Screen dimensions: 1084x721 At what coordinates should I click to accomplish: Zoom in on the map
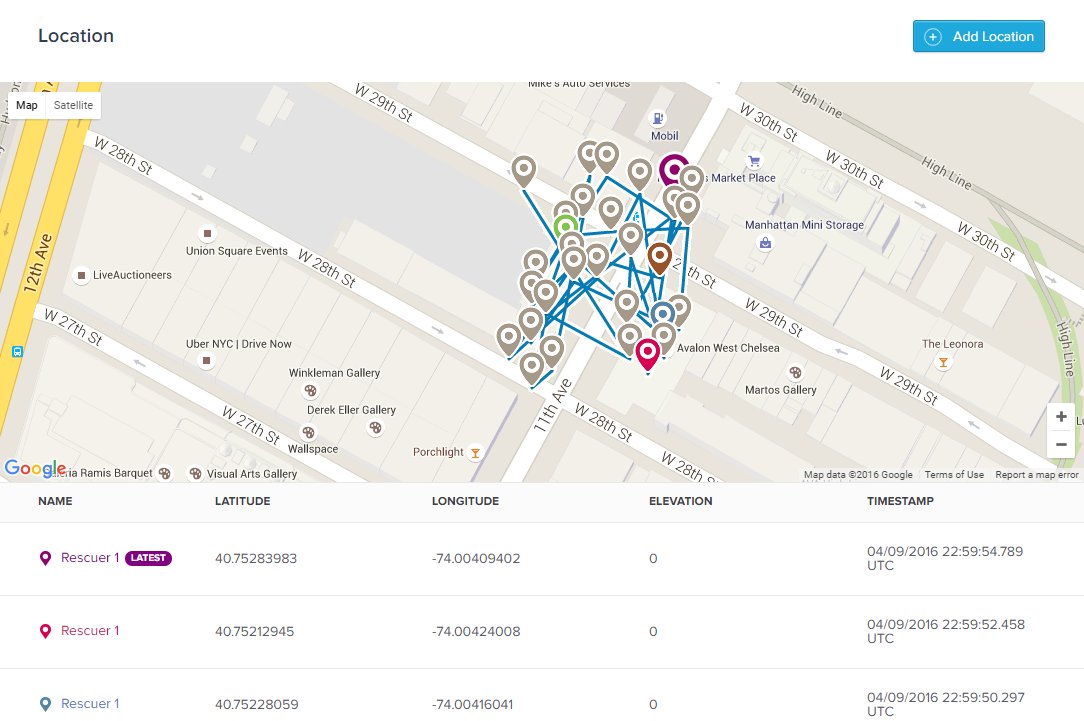(1061, 417)
